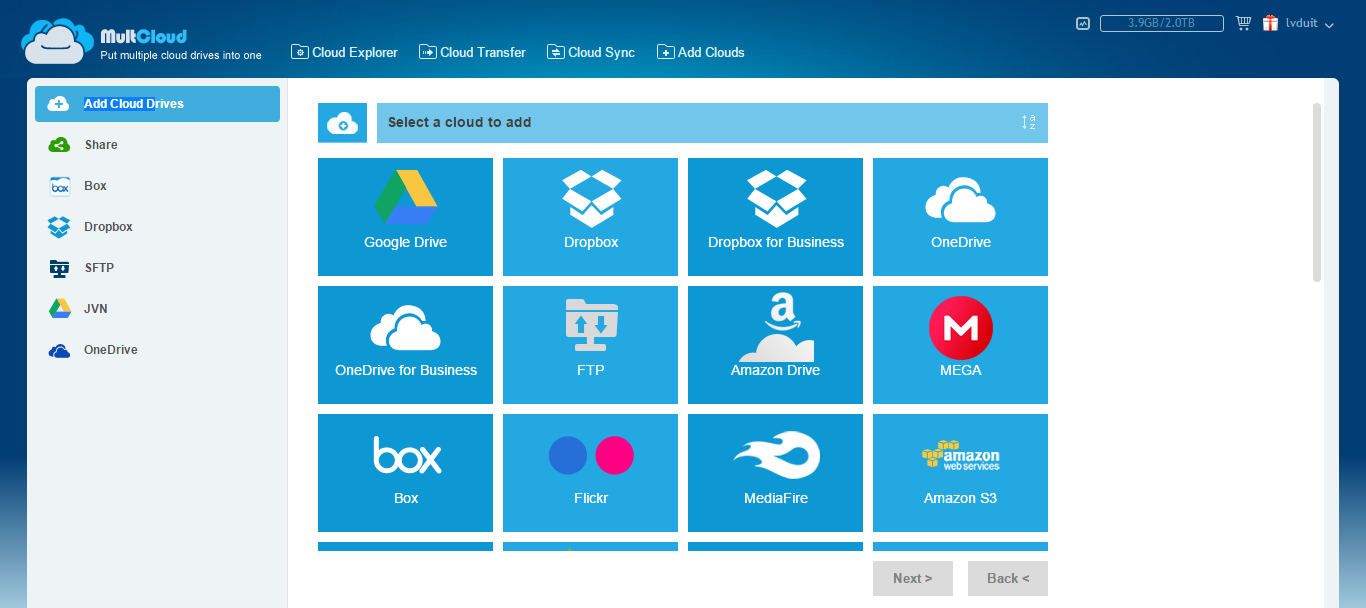Select Add Cloud Drives in sidebar
The image size is (1366, 608).
coord(157,104)
